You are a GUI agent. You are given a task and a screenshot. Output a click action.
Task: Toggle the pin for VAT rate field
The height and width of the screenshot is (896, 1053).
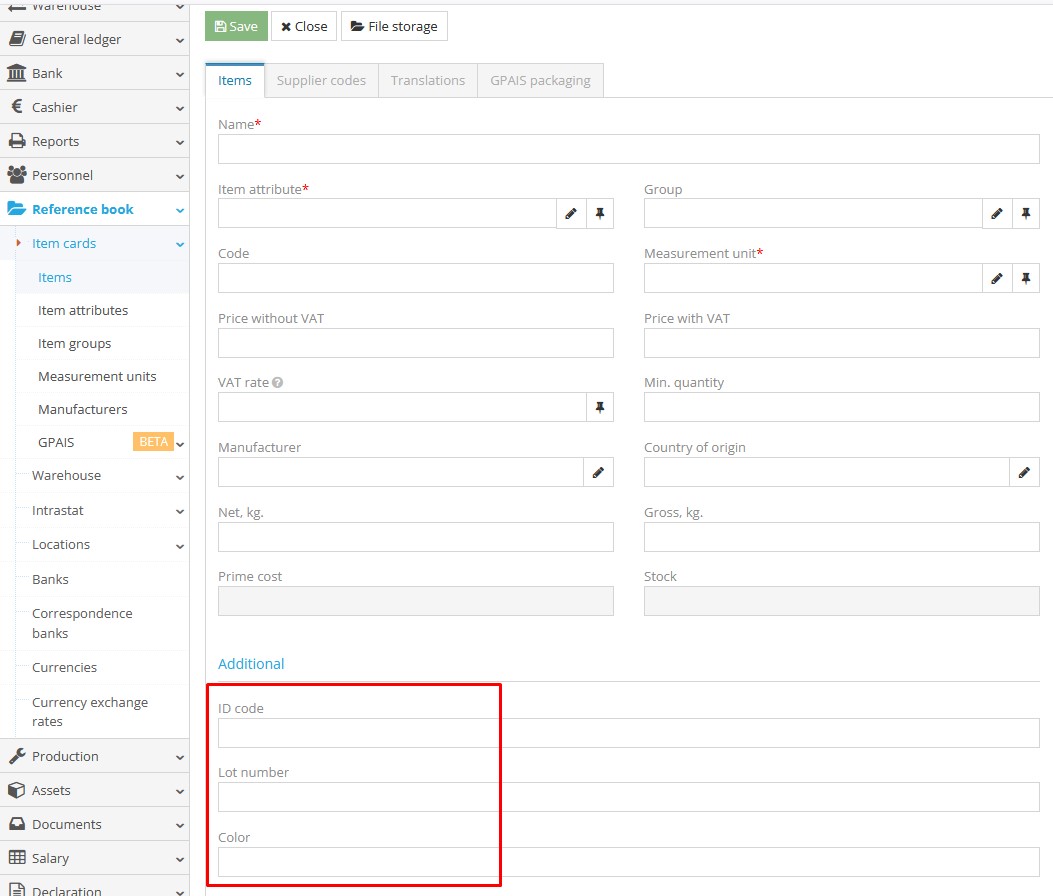coord(599,407)
